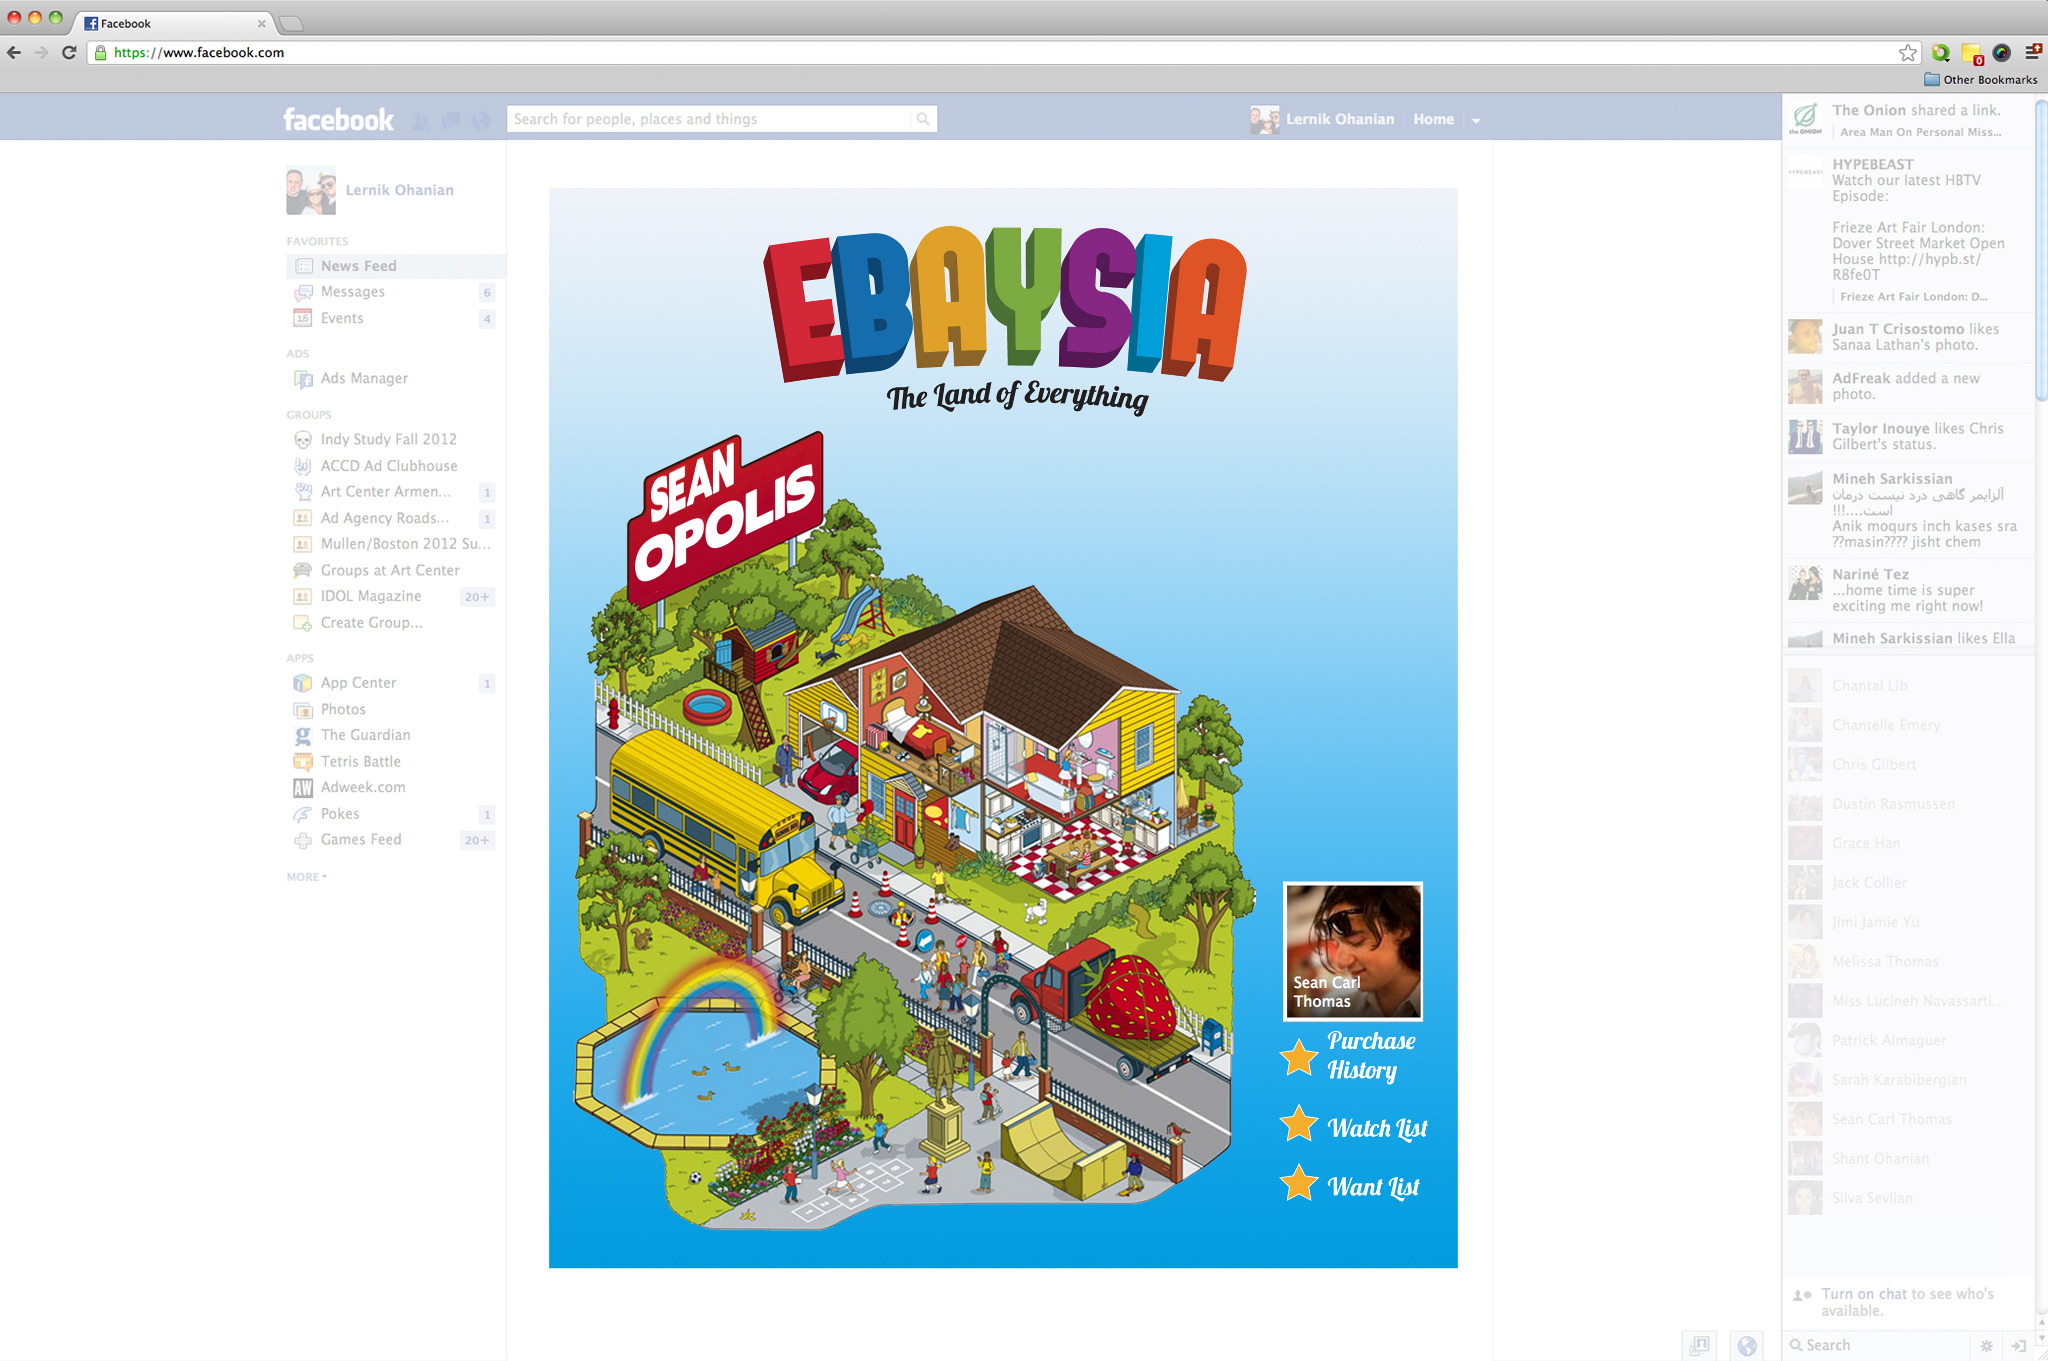Image resolution: width=2048 pixels, height=1361 pixels.
Task: Click the dark round camera extension icon
Action: (2001, 53)
